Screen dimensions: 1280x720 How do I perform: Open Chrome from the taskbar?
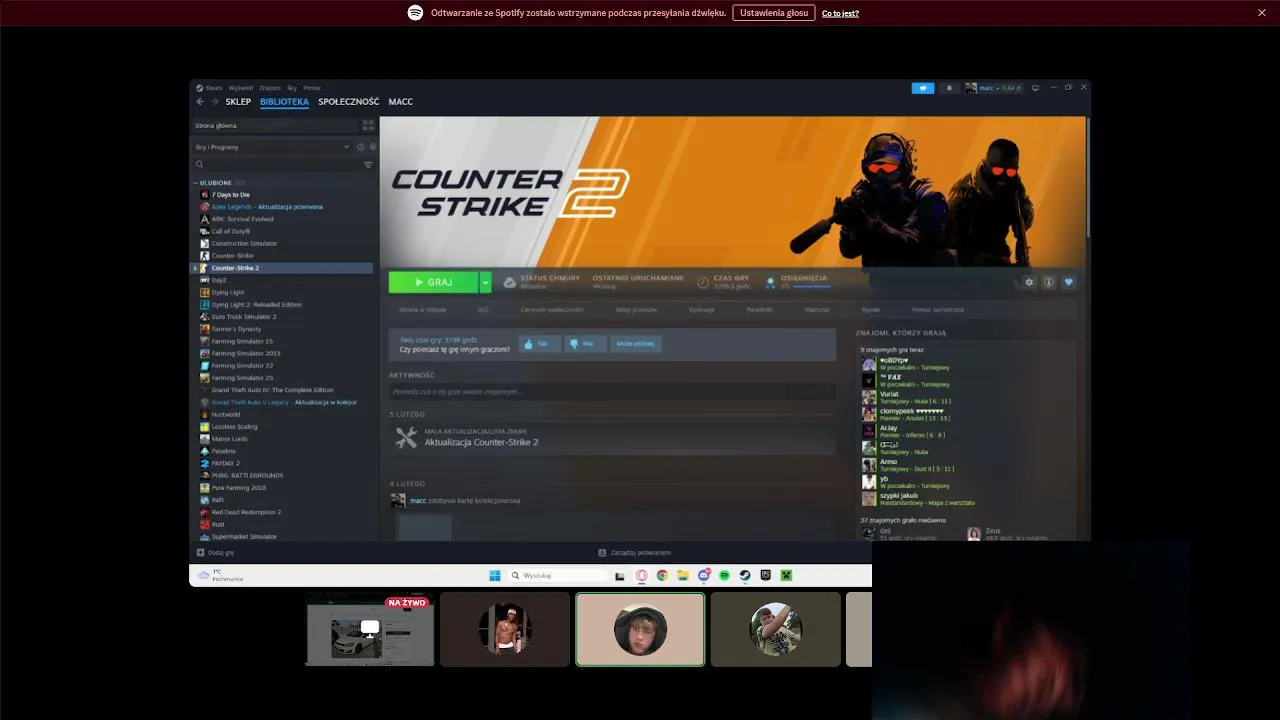(662, 576)
